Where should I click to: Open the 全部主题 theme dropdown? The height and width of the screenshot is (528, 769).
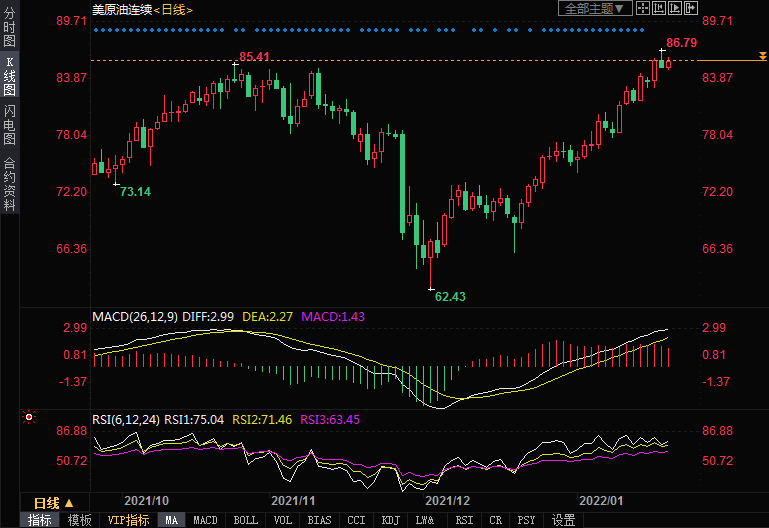tap(595, 8)
